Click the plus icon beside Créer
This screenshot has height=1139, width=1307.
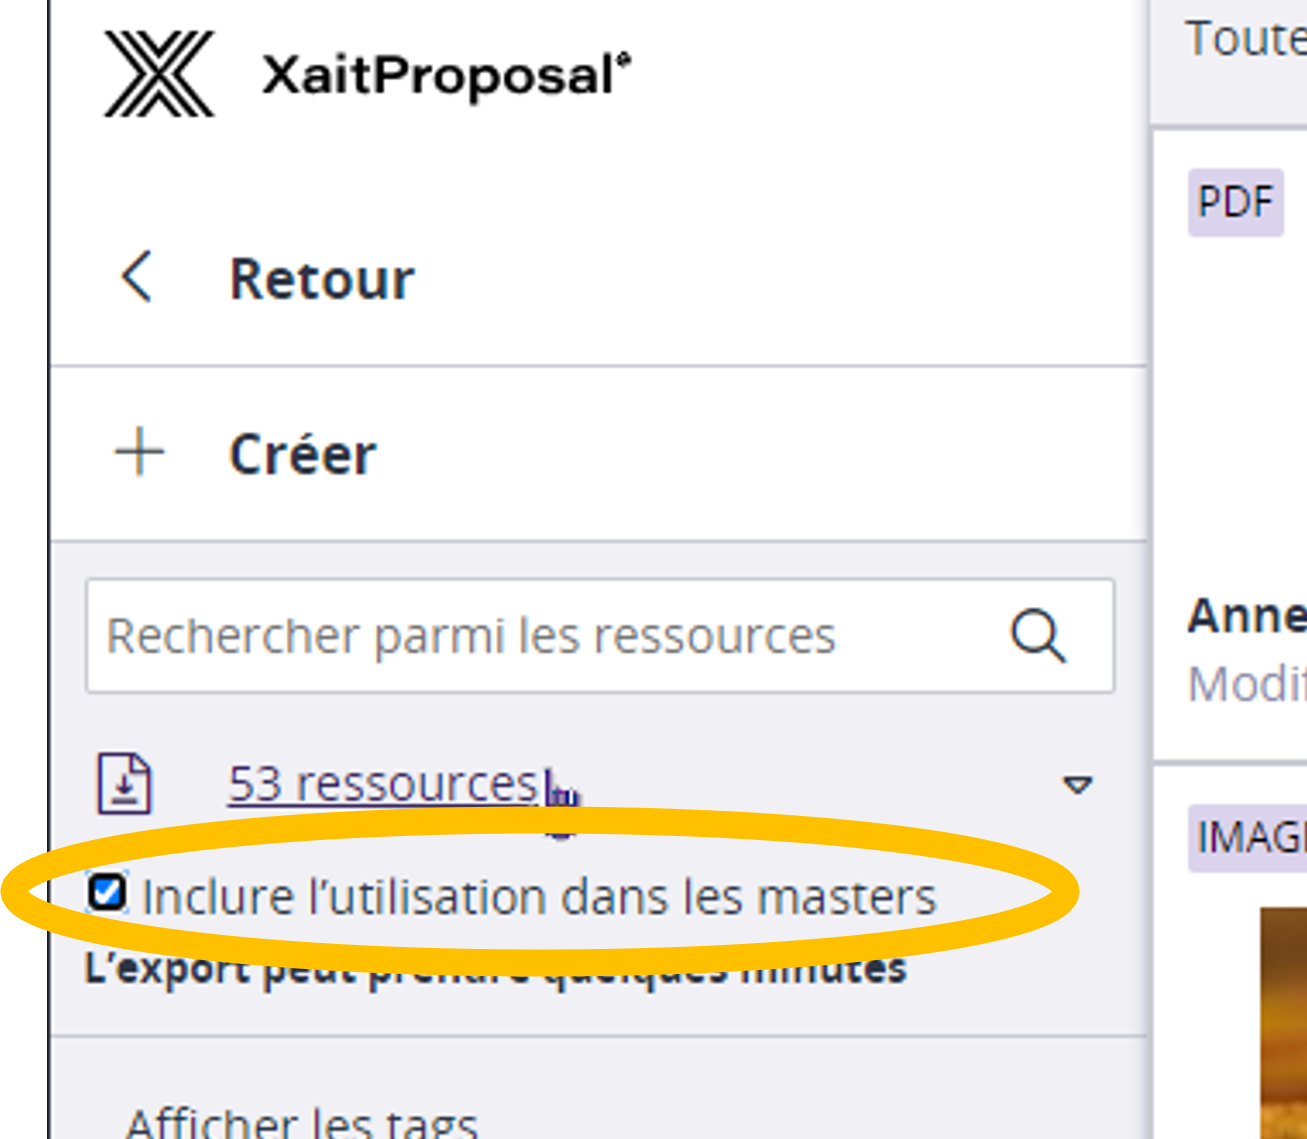tap(140, 453)
